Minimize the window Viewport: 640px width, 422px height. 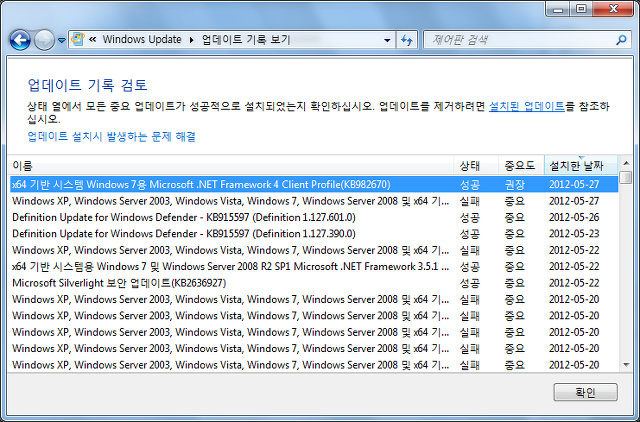tap(558, 9)
